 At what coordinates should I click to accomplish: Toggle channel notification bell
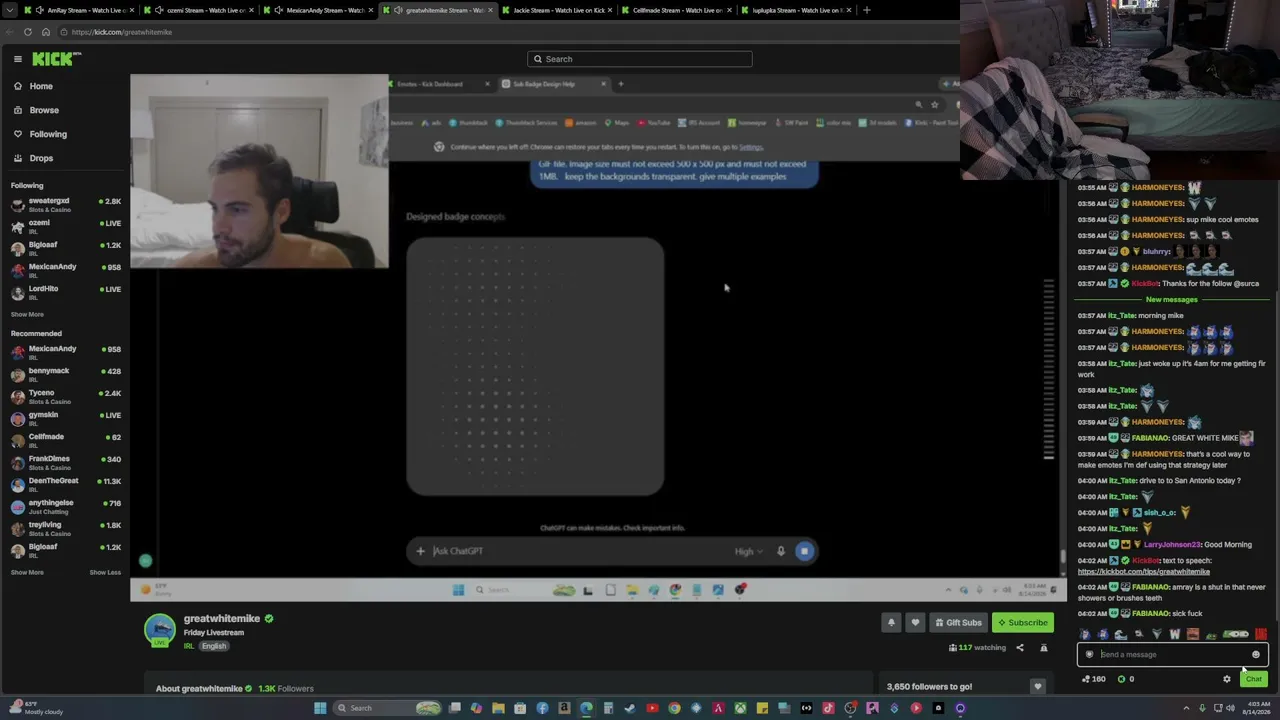coord(891,623)
